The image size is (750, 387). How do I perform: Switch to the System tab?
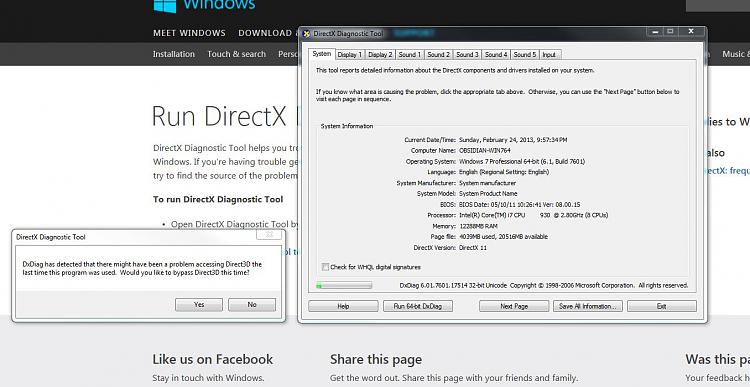click(321, 54)
